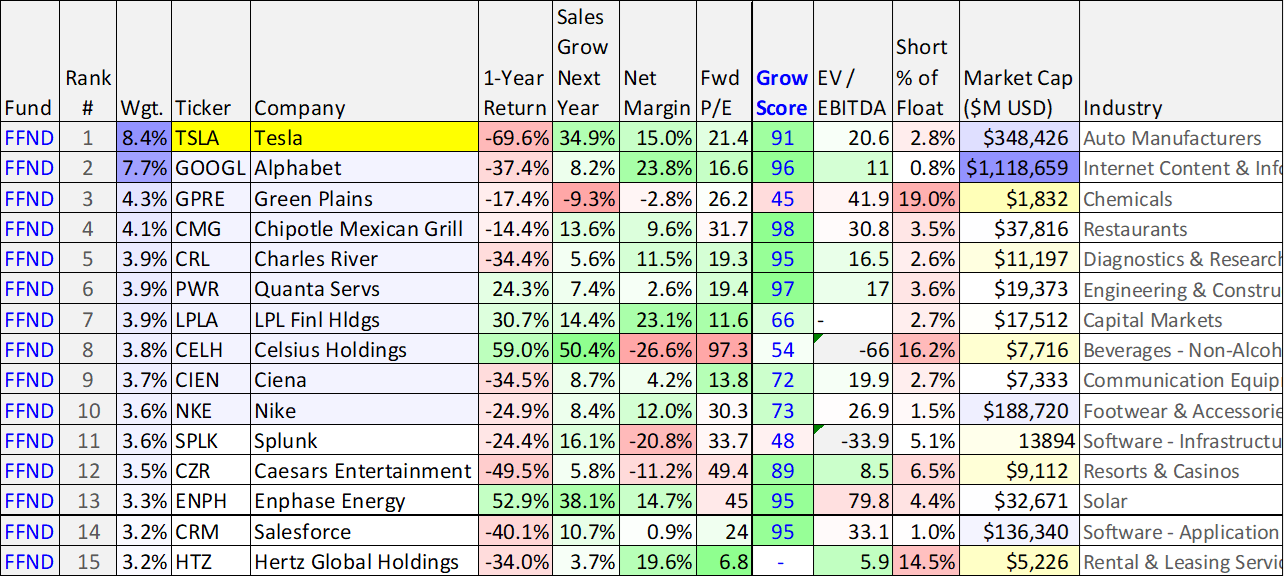Select the Green Plains company cell

coord(365,199)
